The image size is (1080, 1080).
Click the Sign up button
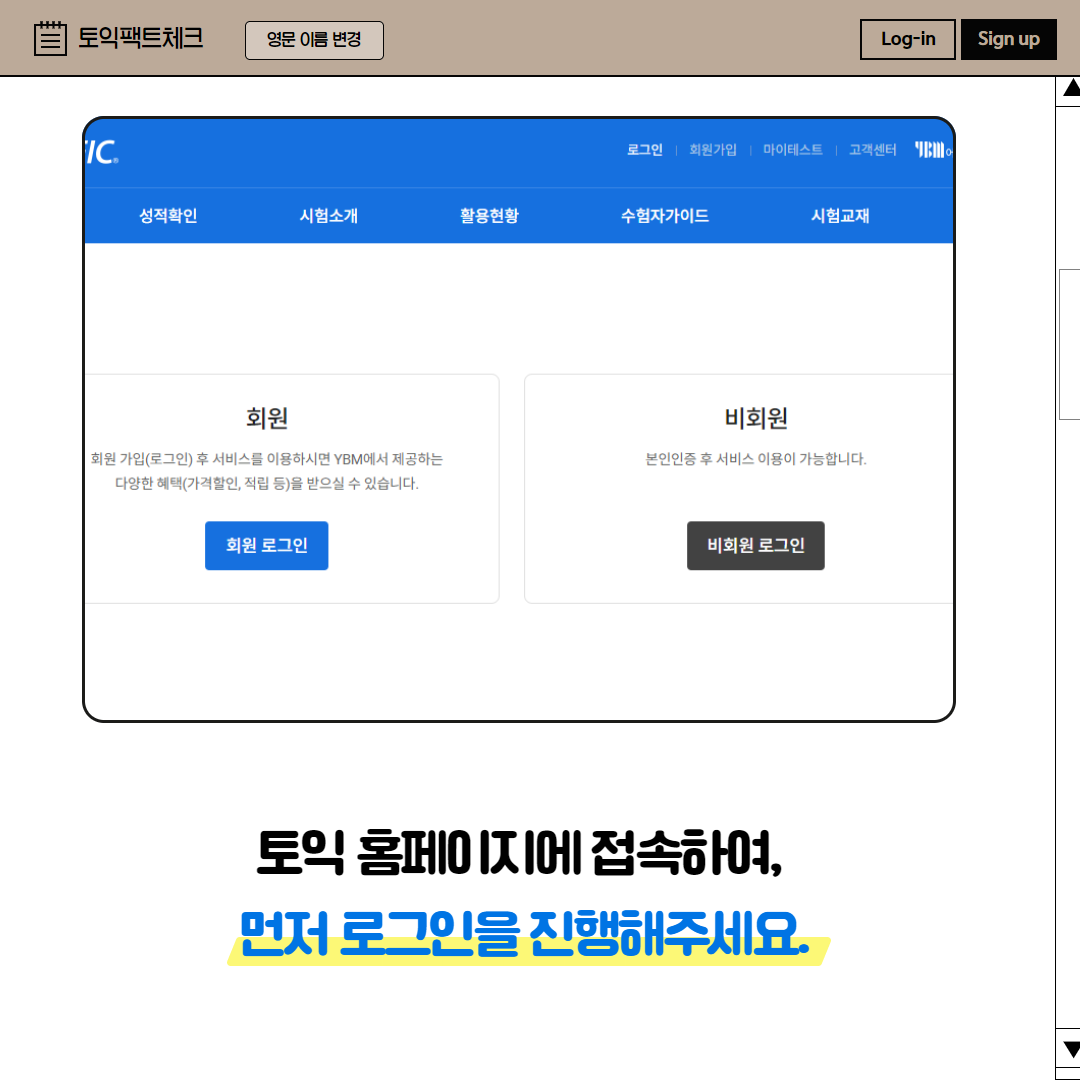(1008, 39)
